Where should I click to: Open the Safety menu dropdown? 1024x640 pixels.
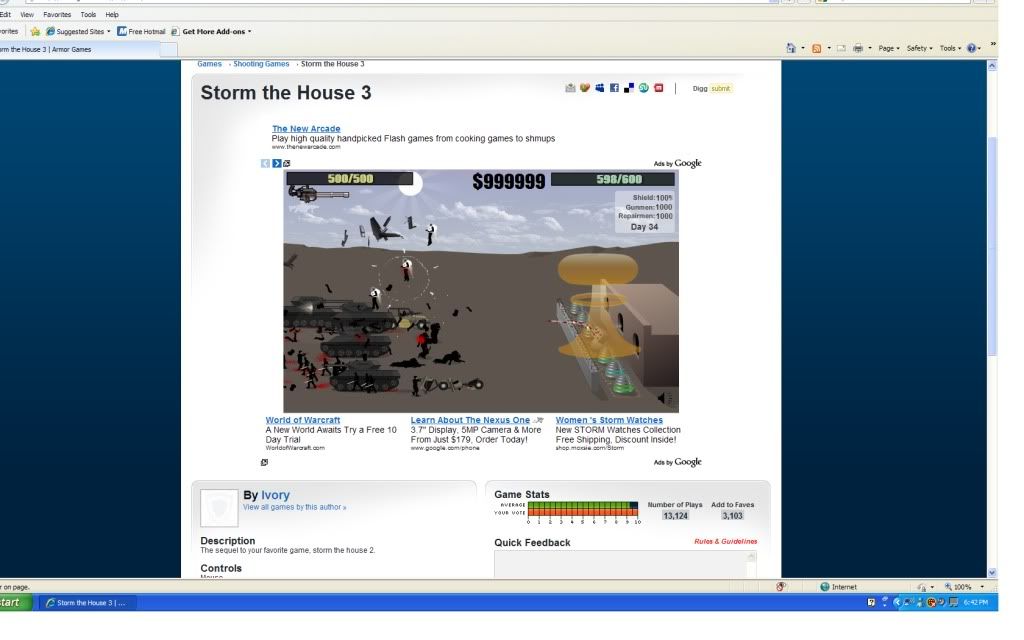click(x=918, y=48)
